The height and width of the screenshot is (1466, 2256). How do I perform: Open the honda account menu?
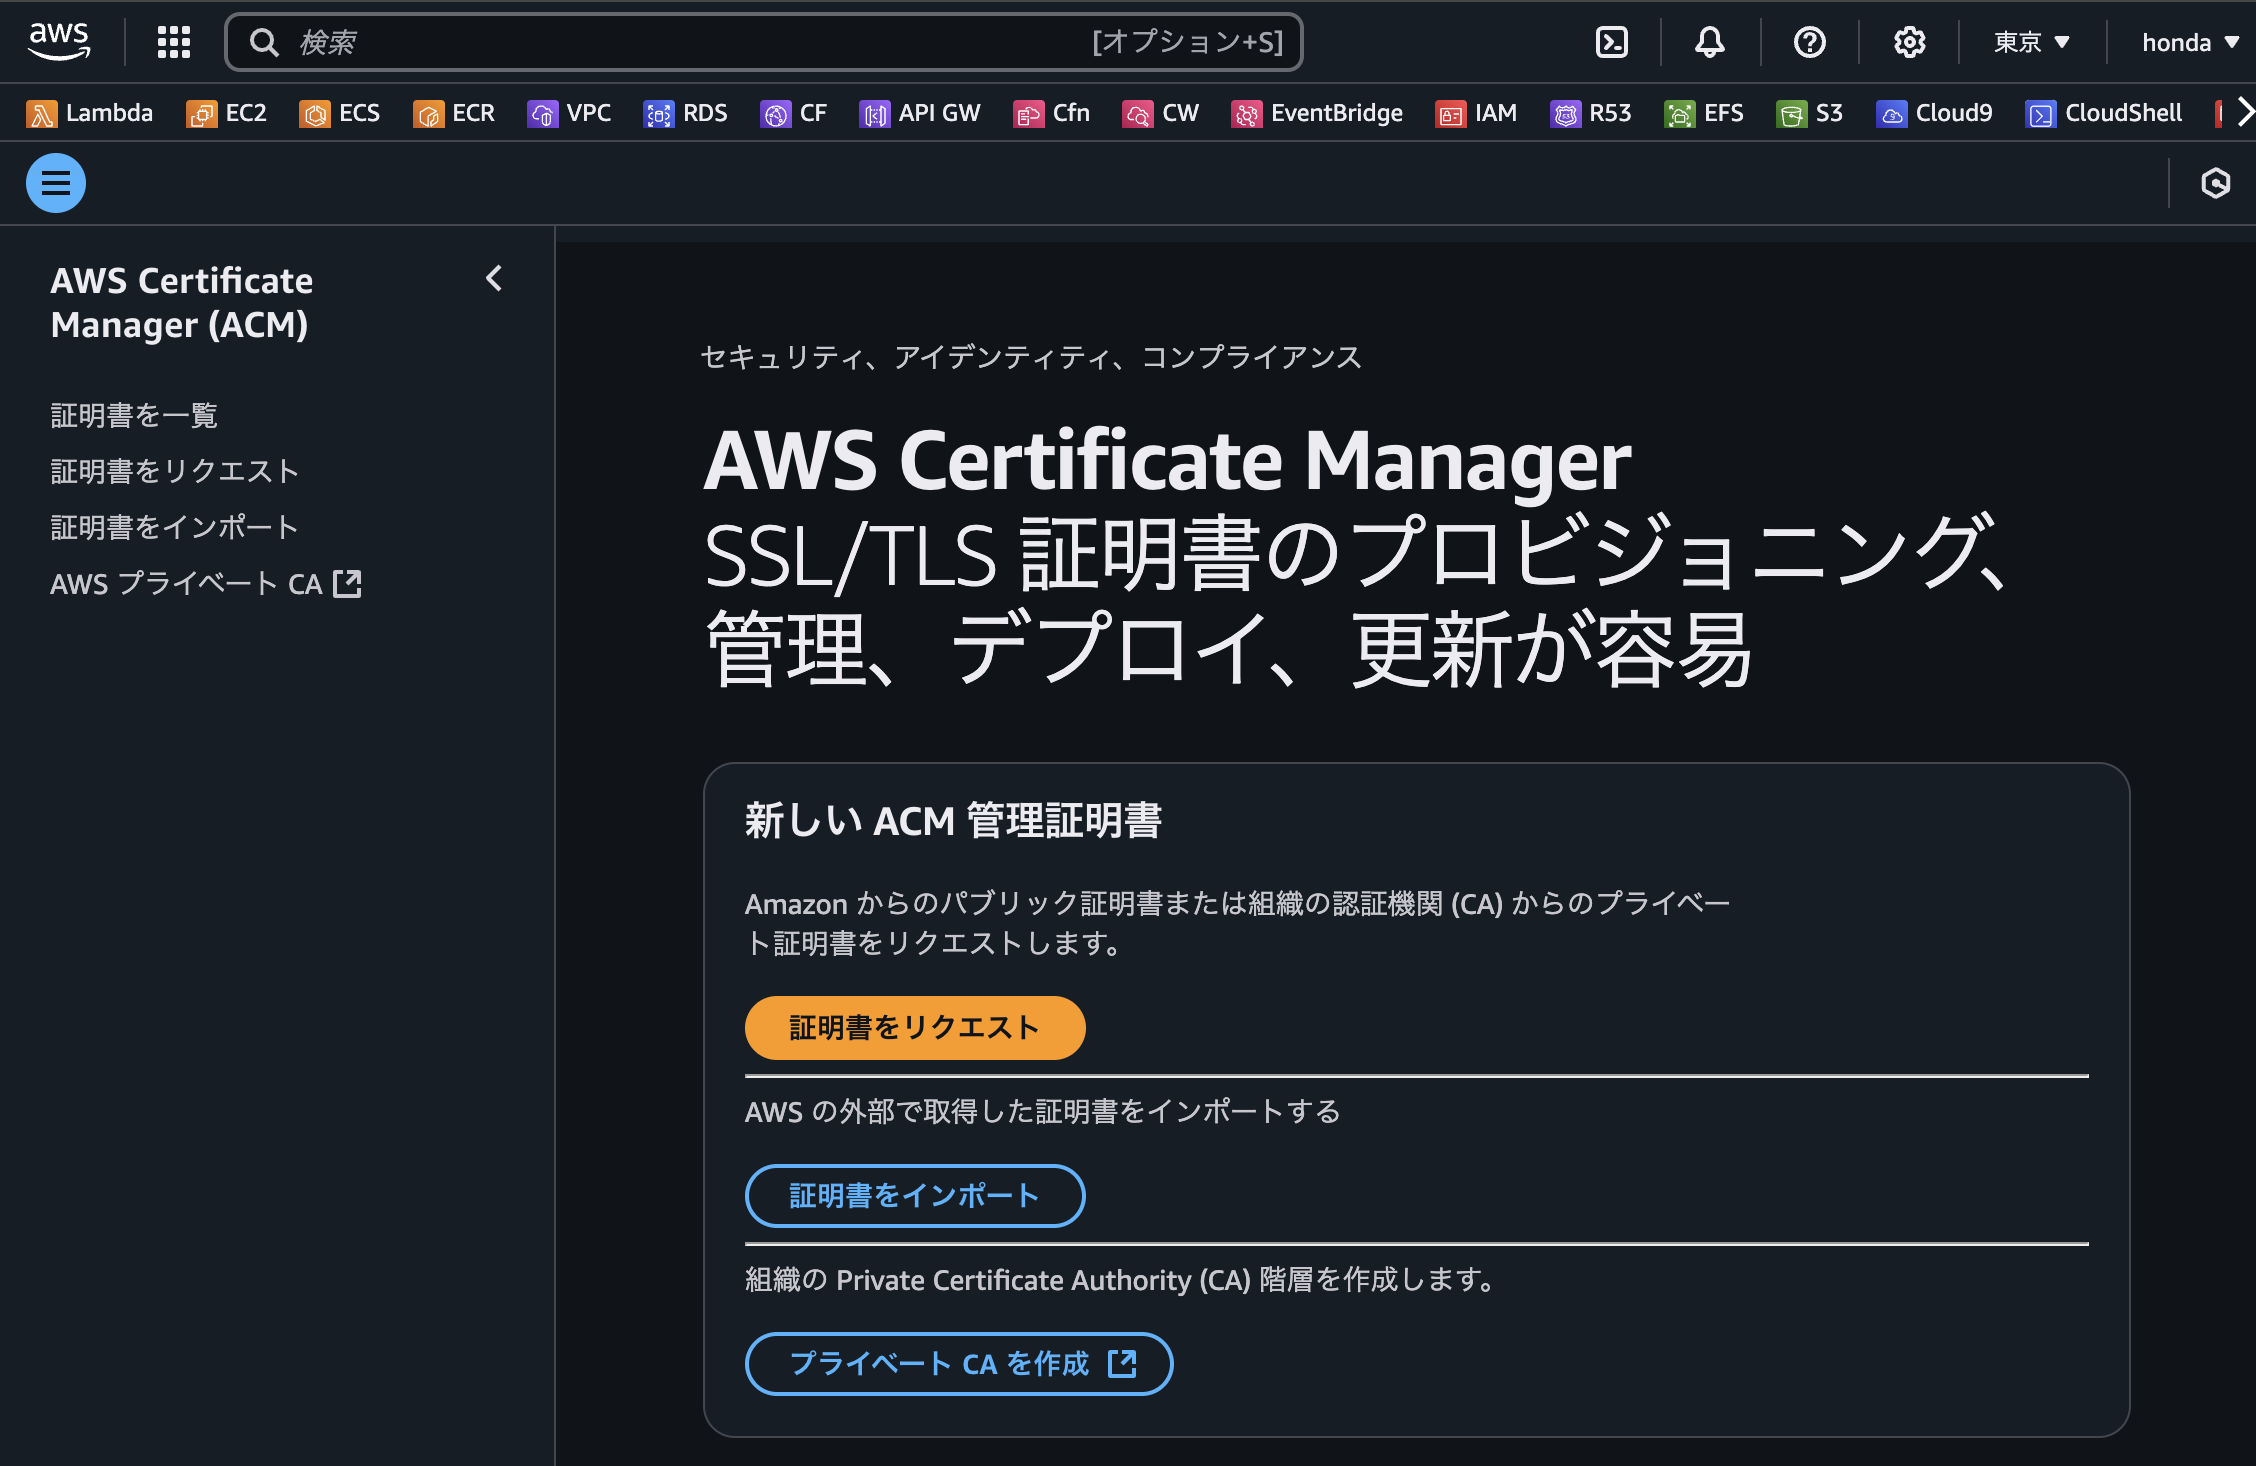click(x=2190, y=42)
